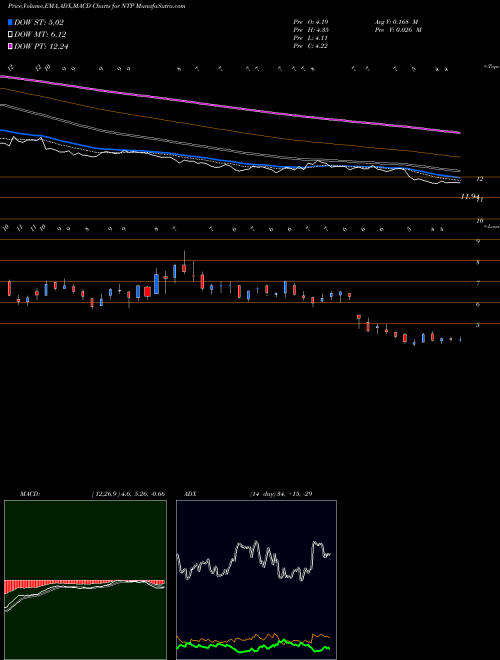This screenshot has width=500, height=660.
Task: Click the last candlestick on the right
Action: point(460,339)
